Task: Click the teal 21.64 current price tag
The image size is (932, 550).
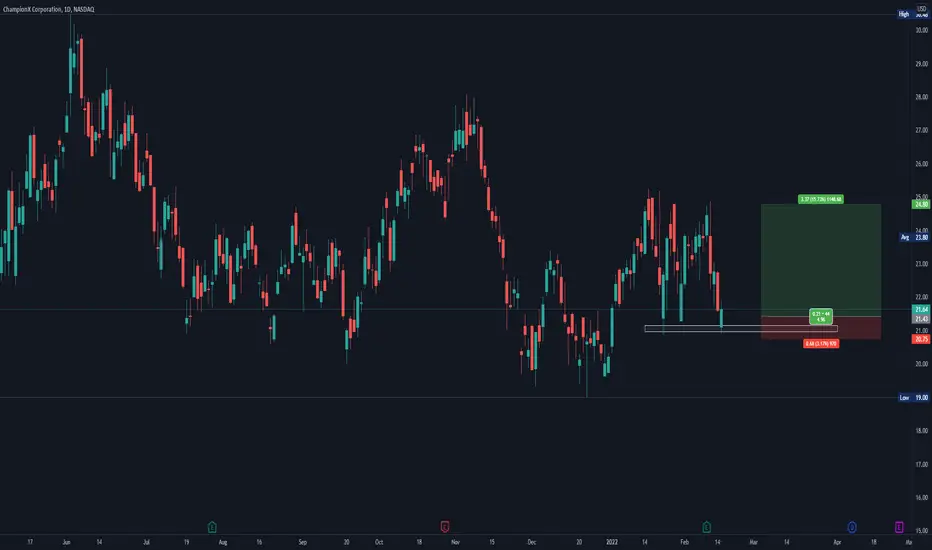Action: click(921, 309)
